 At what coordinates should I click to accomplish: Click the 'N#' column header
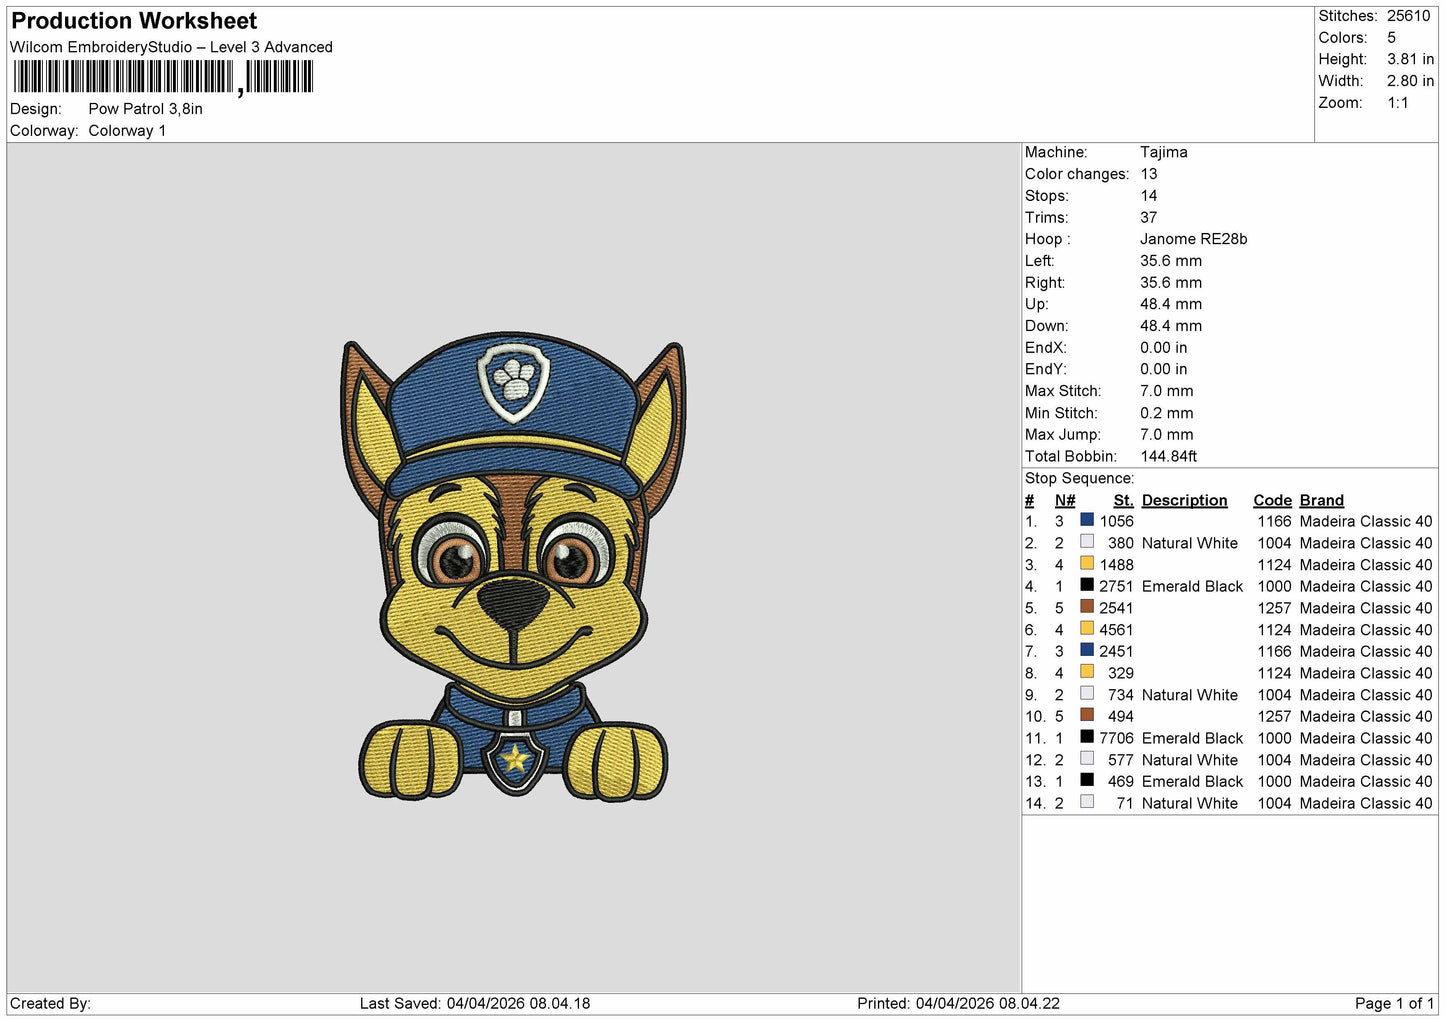click(1064, 500)
